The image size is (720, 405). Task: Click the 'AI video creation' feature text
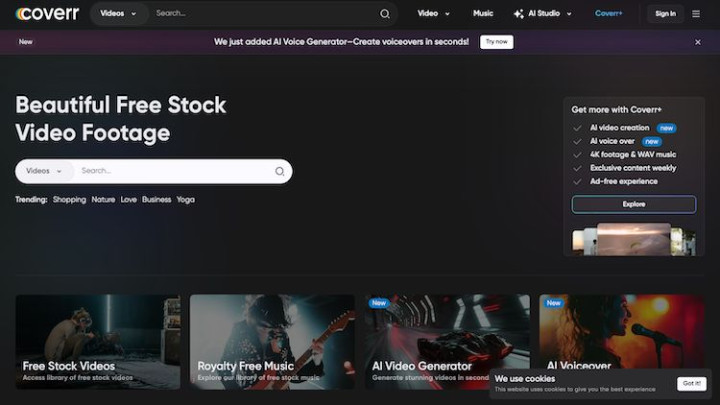(619, 128)
